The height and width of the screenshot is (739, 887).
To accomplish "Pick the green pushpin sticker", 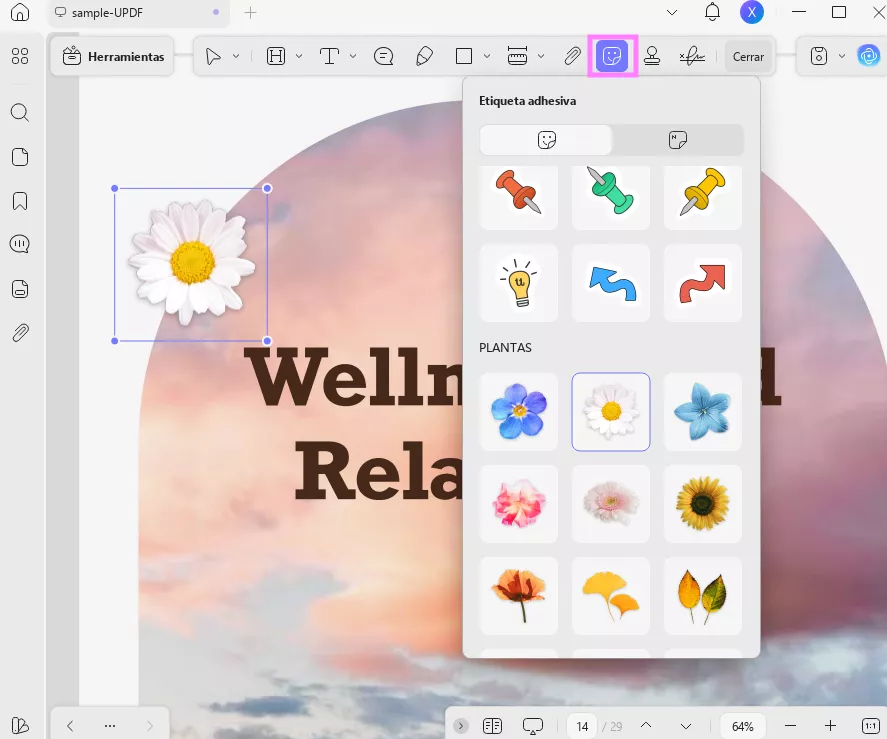I will (x=611, y=195).
